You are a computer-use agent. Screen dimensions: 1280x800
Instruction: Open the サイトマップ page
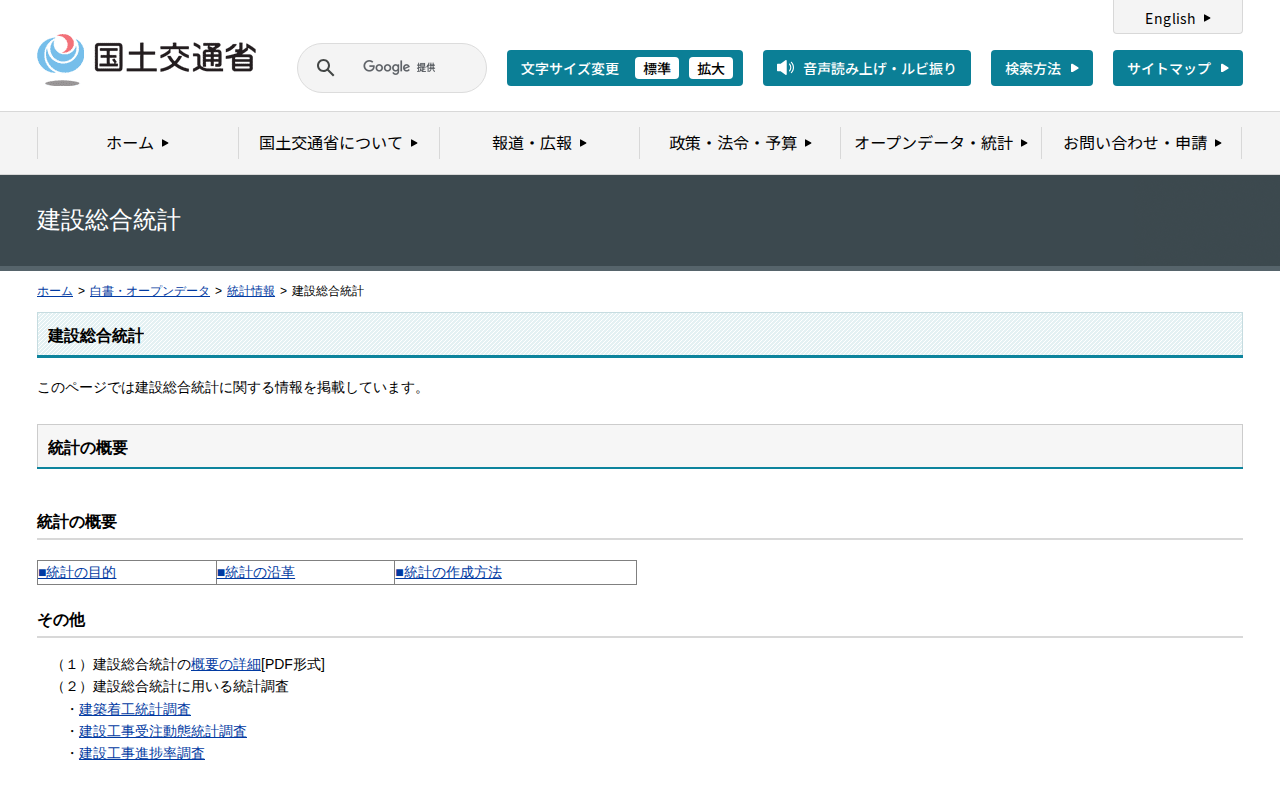pyautogui.click(x=1177, y=68)
